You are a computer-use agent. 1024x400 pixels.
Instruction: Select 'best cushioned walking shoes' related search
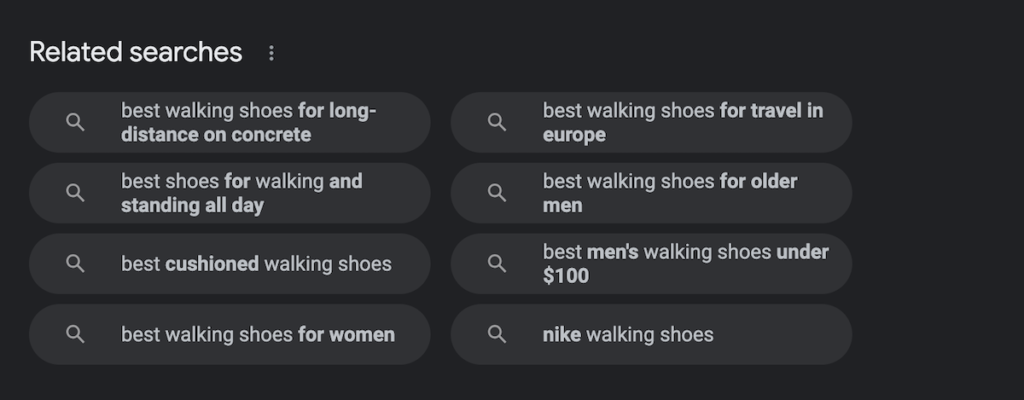(230, 263)
